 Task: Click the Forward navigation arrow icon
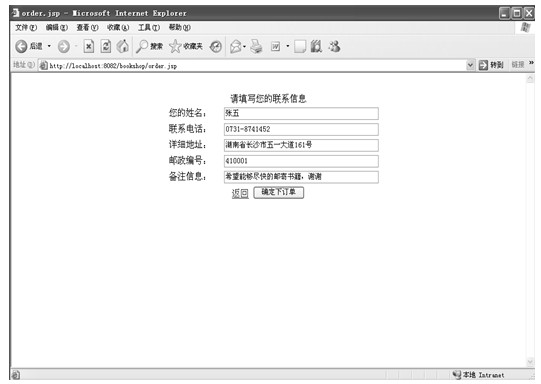[x=63, y=46]
